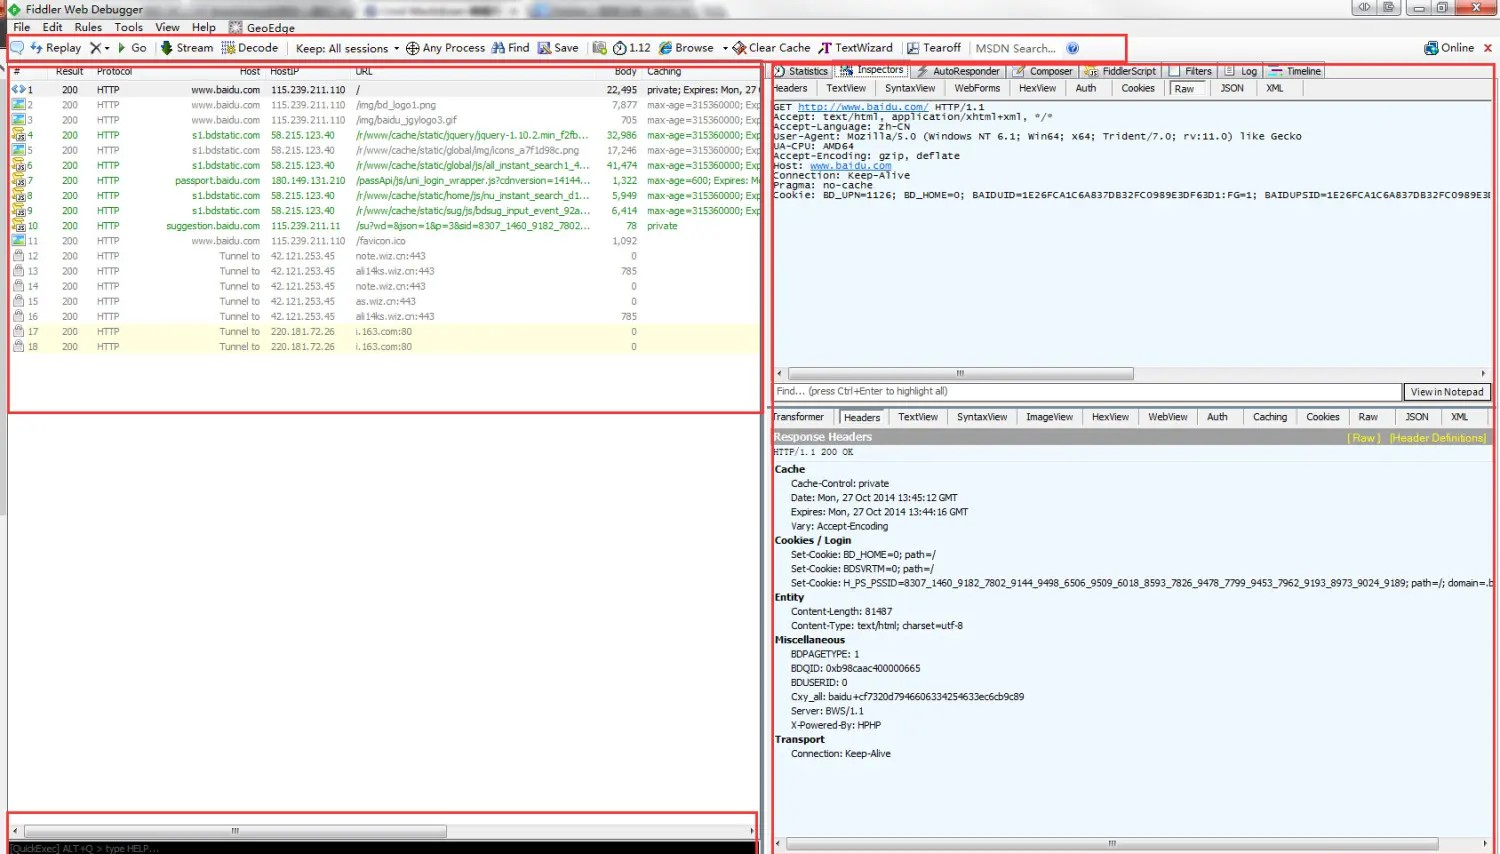Sort sessions by the Protocol column header
The image size is (1500, 854).
click(114, 72)
